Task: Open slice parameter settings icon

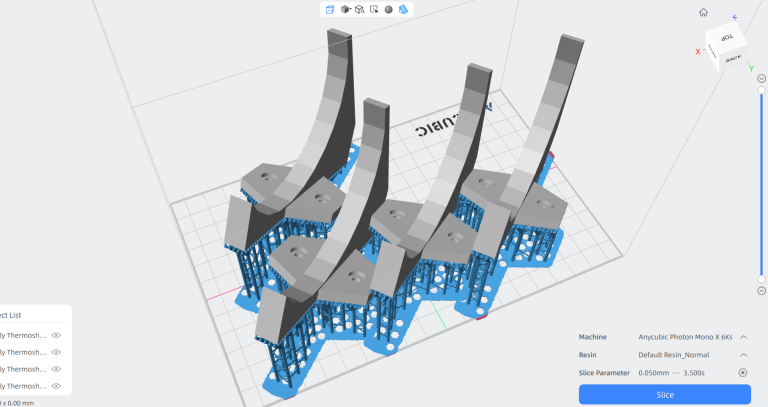Action: (743, 373)
